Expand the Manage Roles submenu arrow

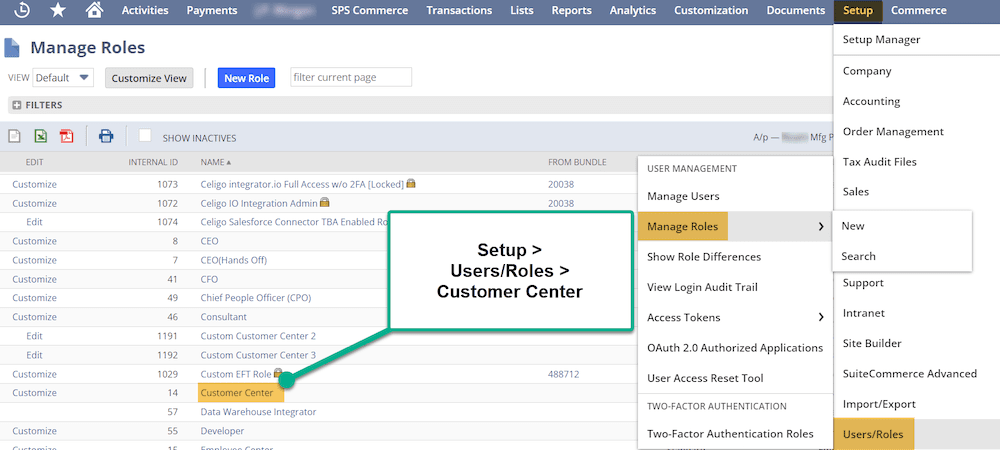pos(821,227)
